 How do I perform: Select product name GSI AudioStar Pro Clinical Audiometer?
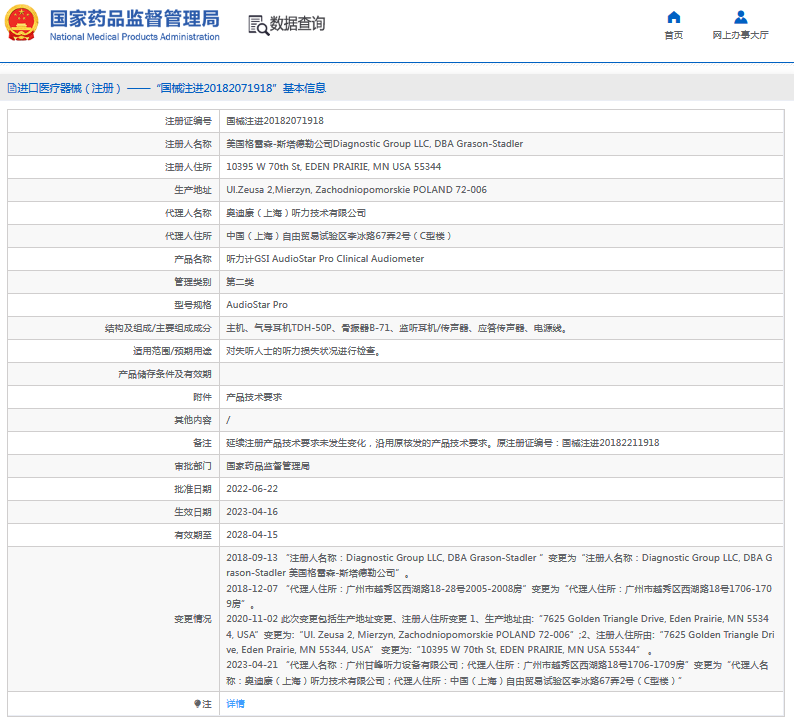pyautogui.click(x=325, y=259)
